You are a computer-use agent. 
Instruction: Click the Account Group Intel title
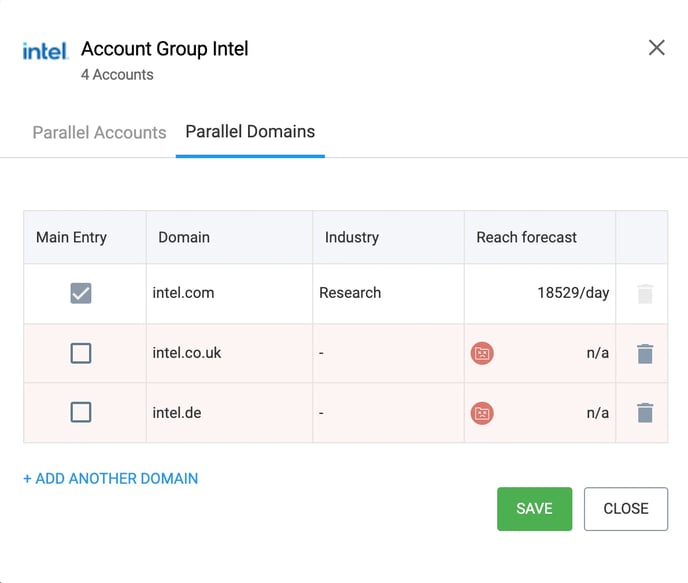click(x=165, y=49)
